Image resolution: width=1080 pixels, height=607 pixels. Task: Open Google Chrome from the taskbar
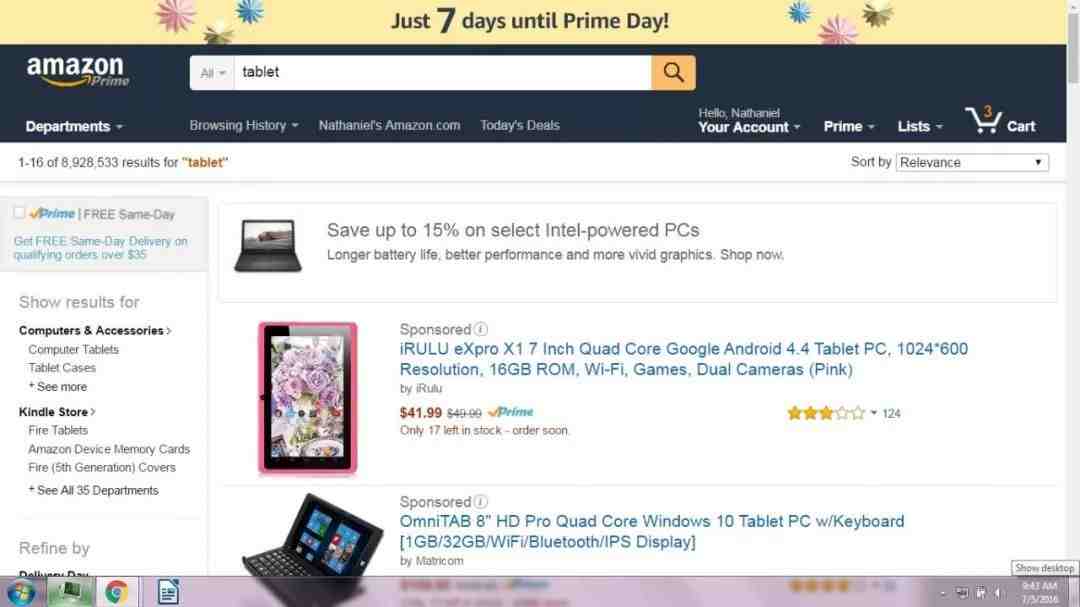tap(116, 592)
